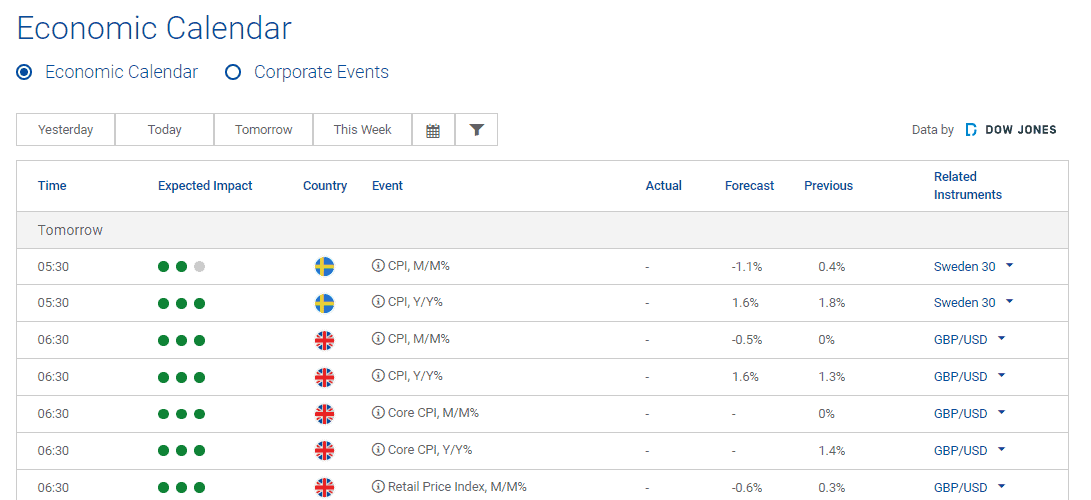Select the Economic Calendar radio button
Image resolution: width=1091 pixels, height=500 pixels.
point(25,72)
